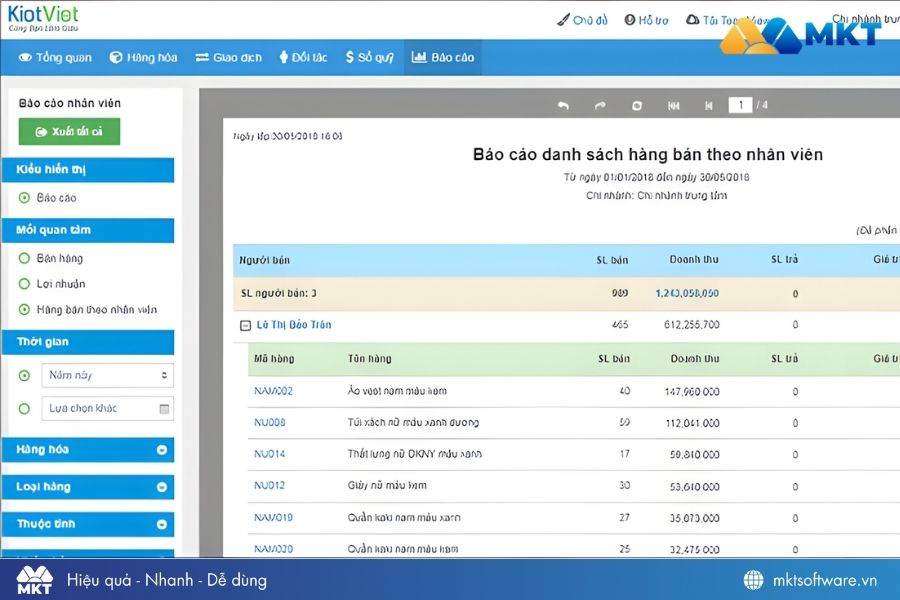Open the Giao dịch menu
The width and height of the screenshot is (900, 600).
pyautogui.click(x=228, y=57)
